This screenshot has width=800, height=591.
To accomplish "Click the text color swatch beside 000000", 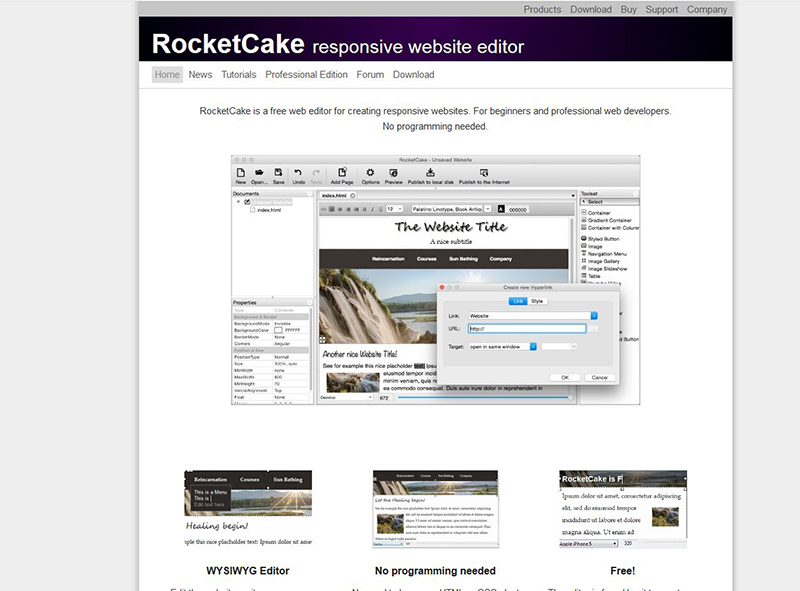I will click(501, 209).
